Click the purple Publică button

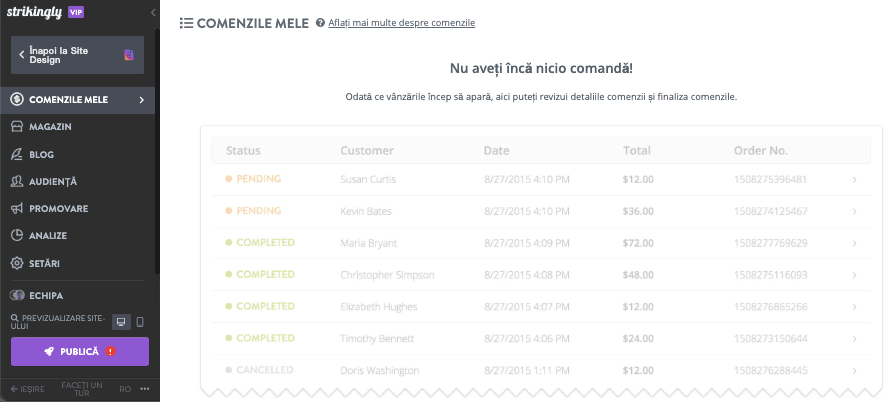(x=80, y=351)
